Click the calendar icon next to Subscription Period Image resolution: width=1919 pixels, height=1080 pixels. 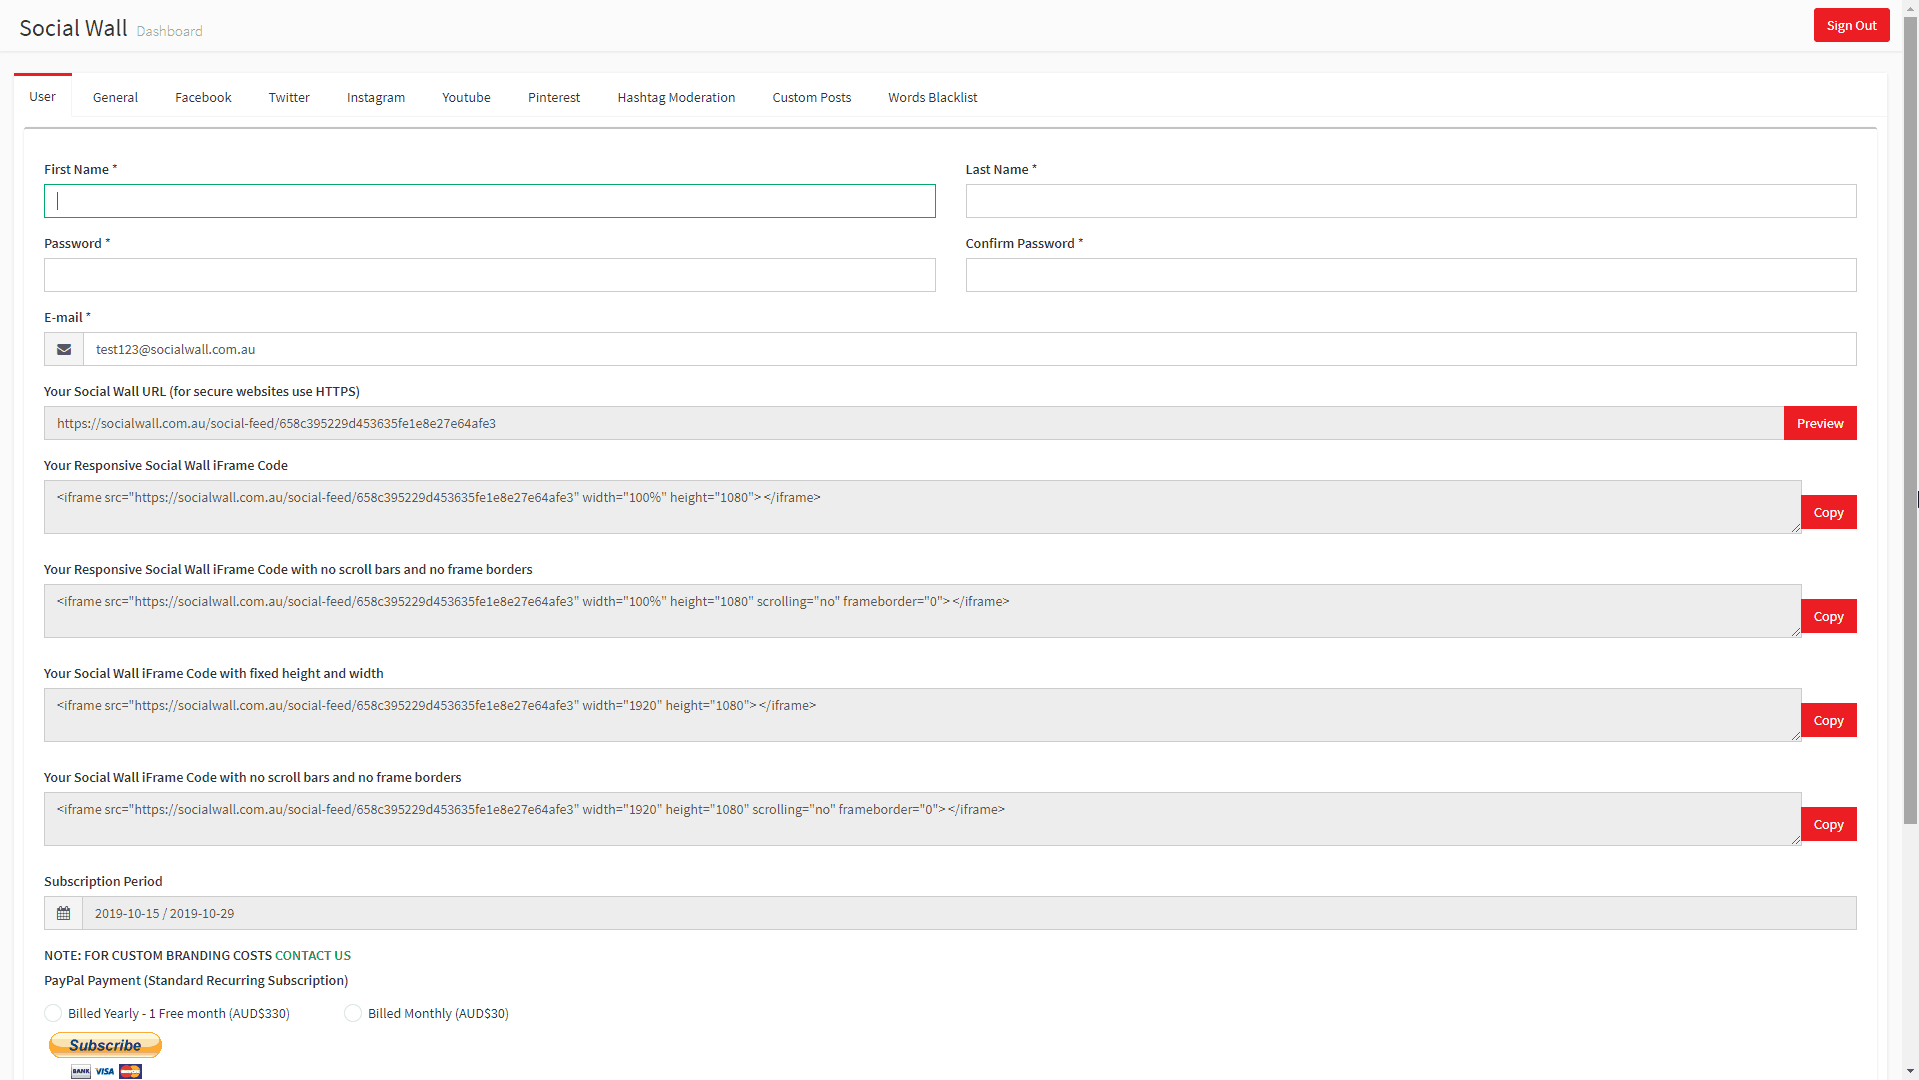coord(63,913)
